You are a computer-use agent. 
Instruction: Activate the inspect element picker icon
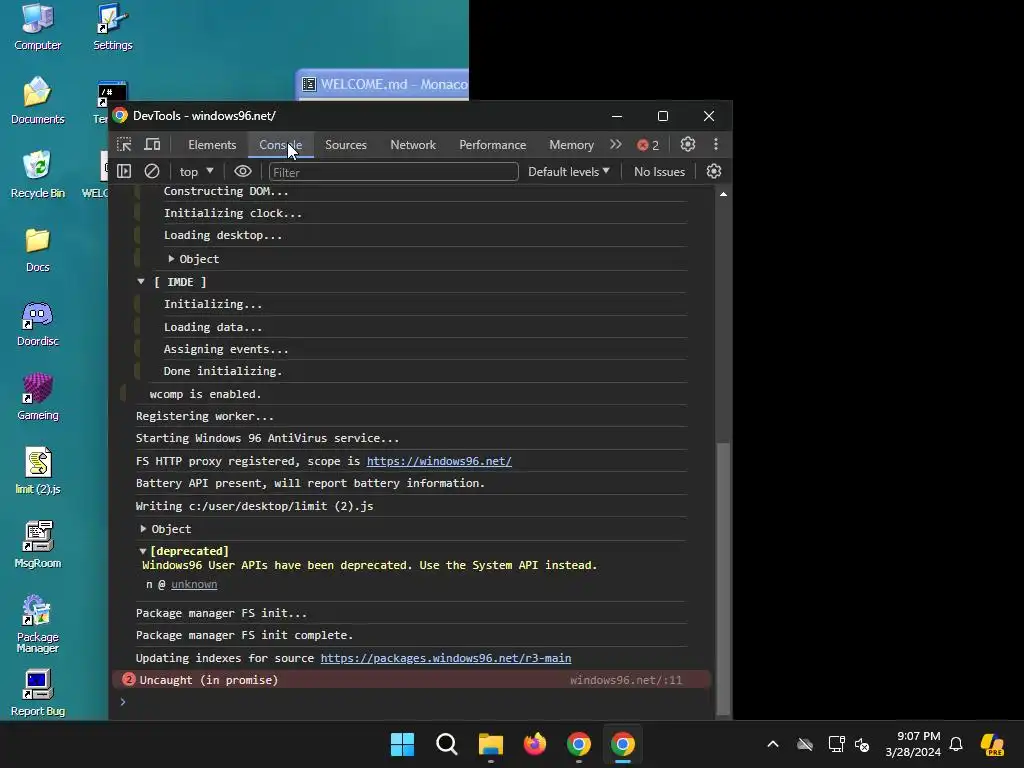coord(124,144)
